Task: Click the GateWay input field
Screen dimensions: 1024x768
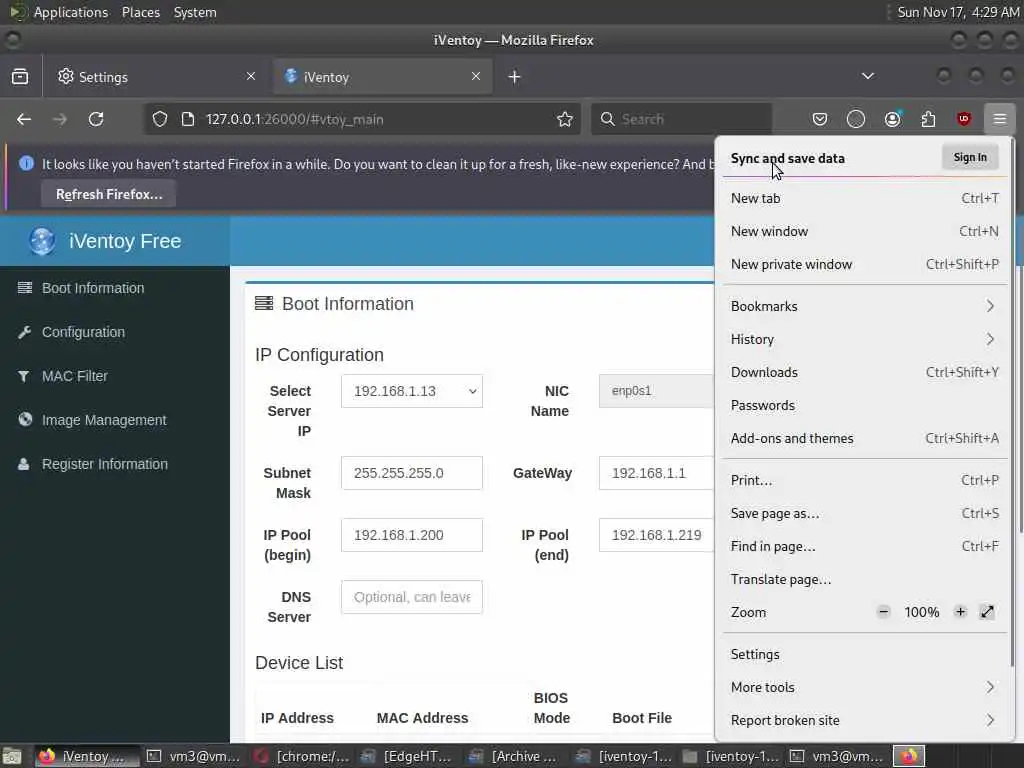Action: (x=656, y=473)
